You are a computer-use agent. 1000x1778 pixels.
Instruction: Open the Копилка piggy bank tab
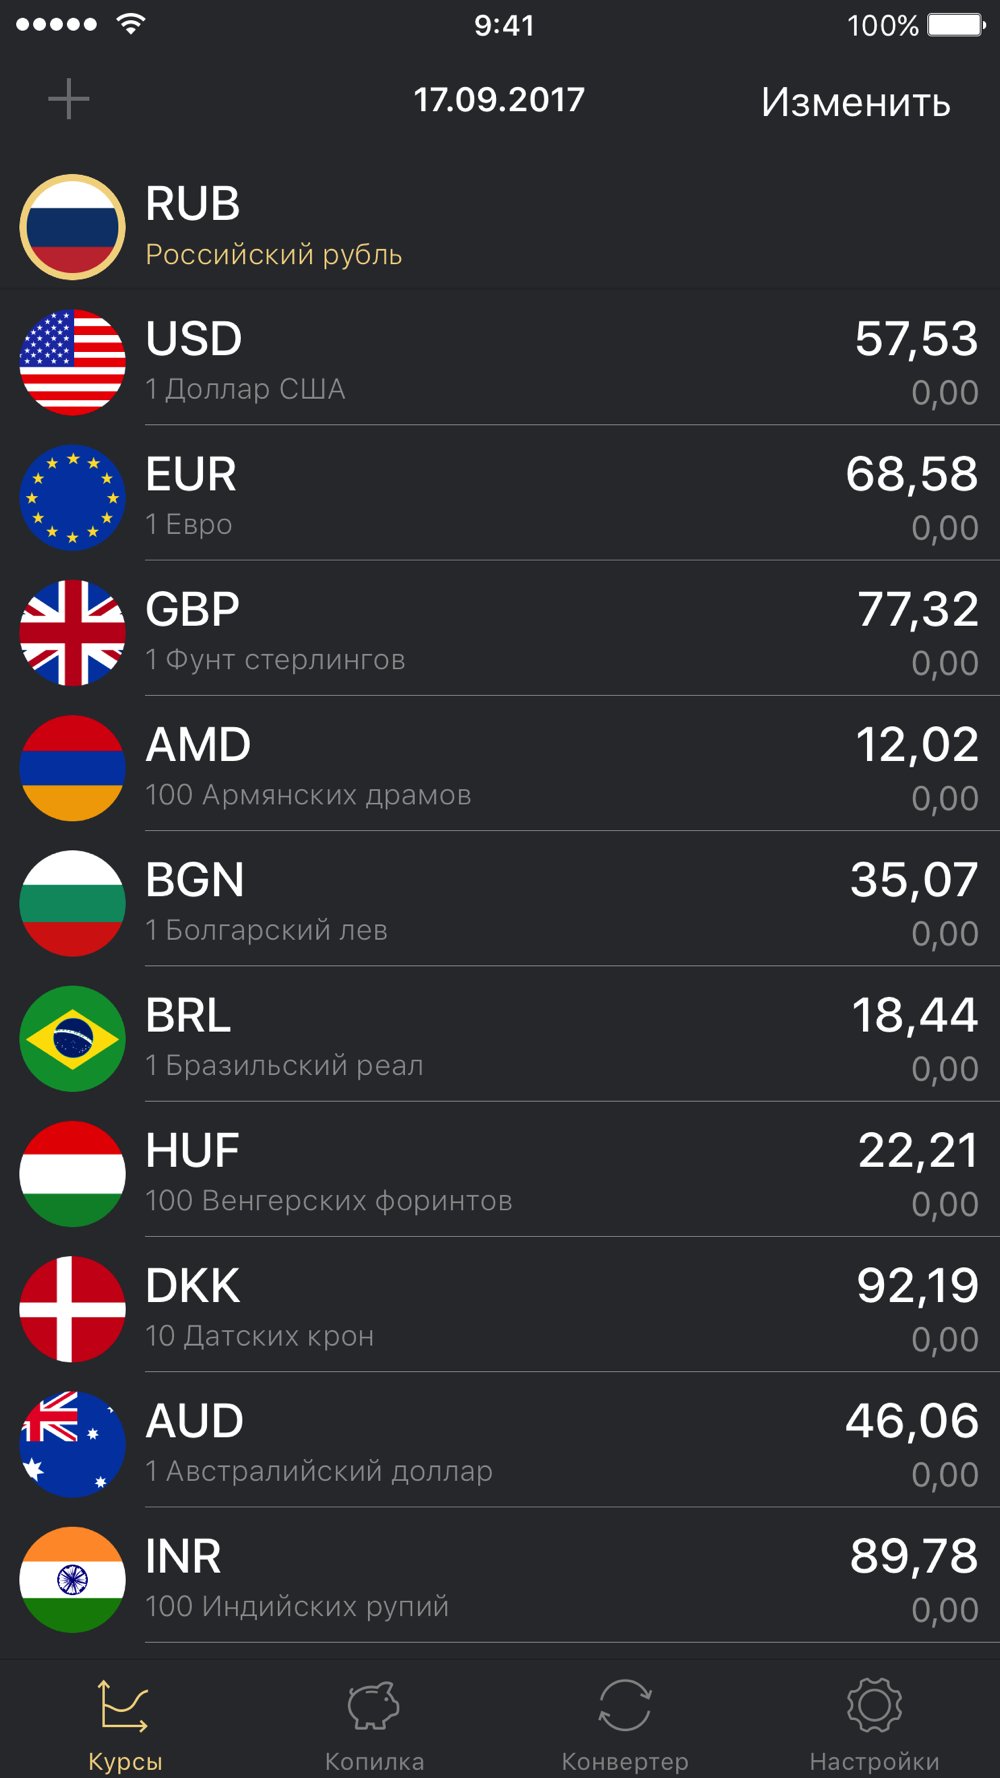click(x=374, y=1724)
